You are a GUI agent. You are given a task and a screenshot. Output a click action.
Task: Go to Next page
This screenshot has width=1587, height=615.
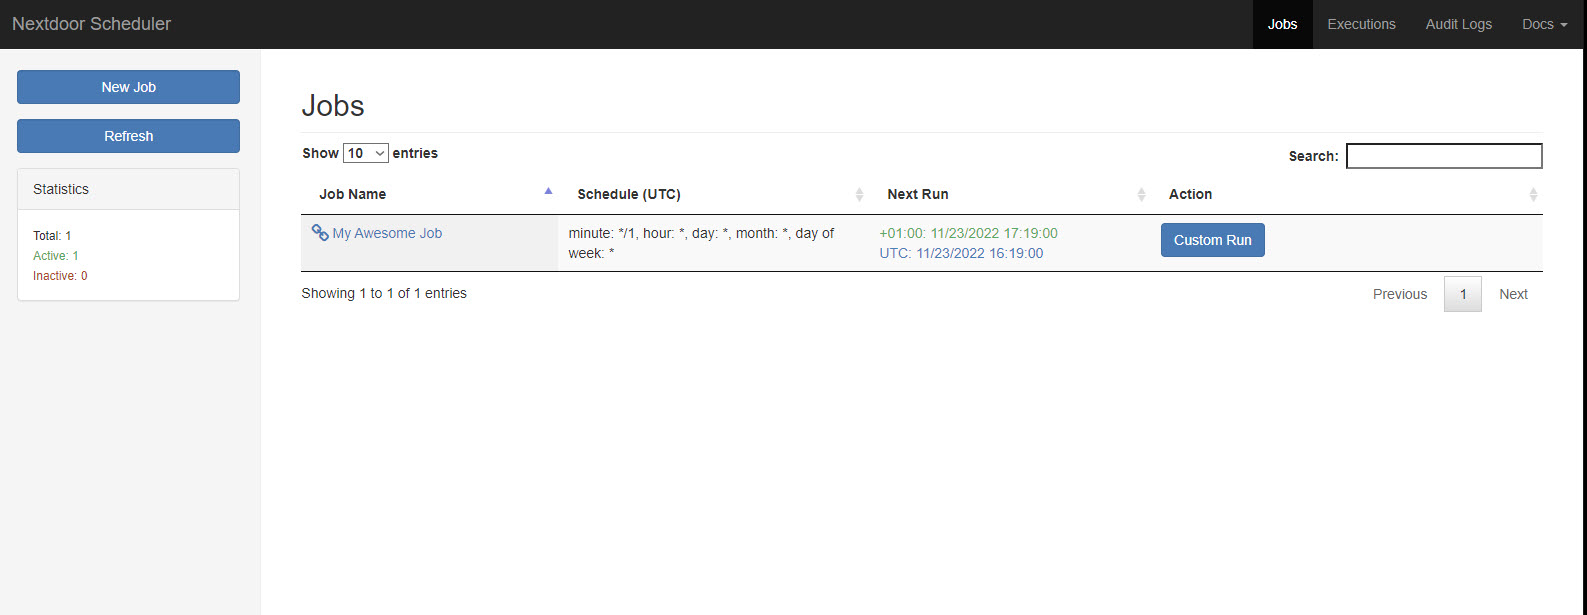(1513, 294)
